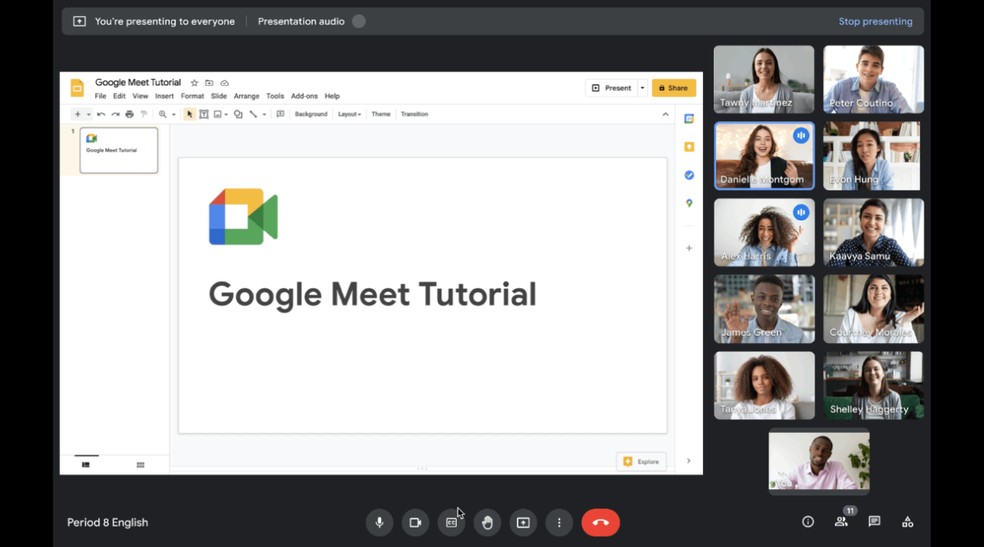Open the View menu
Screen dimensions: 984x547
click(140, 96)
